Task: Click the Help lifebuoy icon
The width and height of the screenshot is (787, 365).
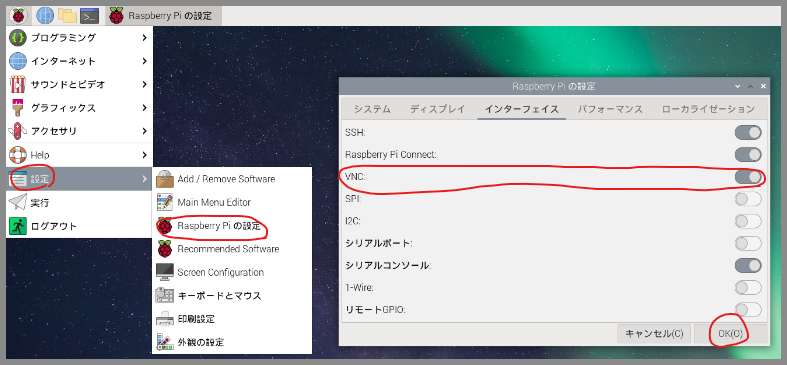Action: point(18,155)
